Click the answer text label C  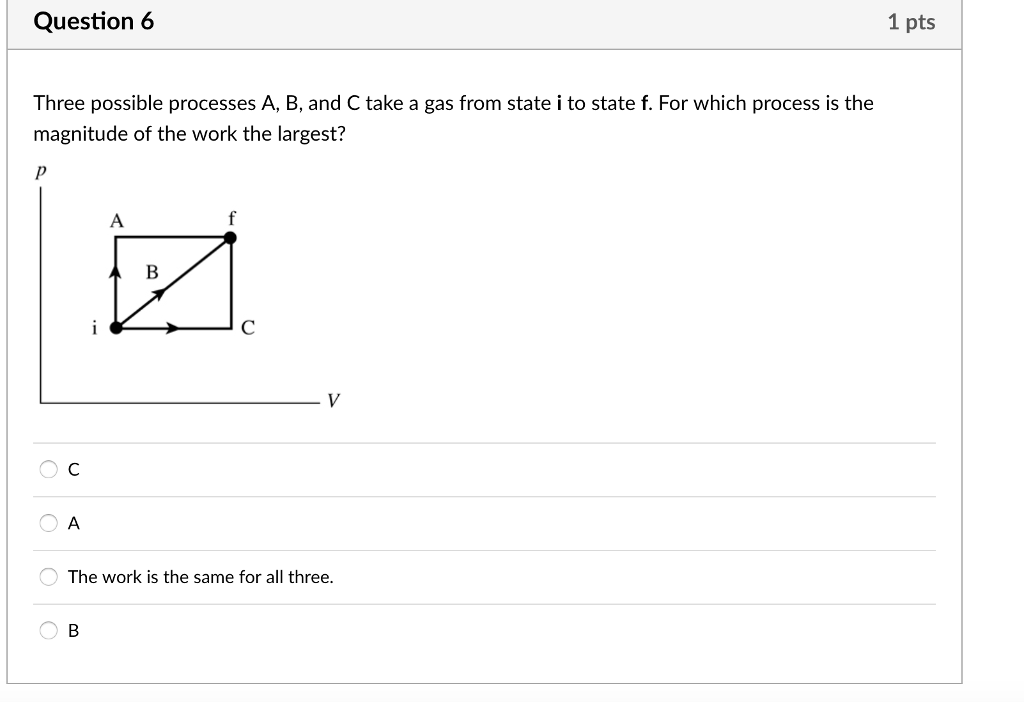coord(71,469)
